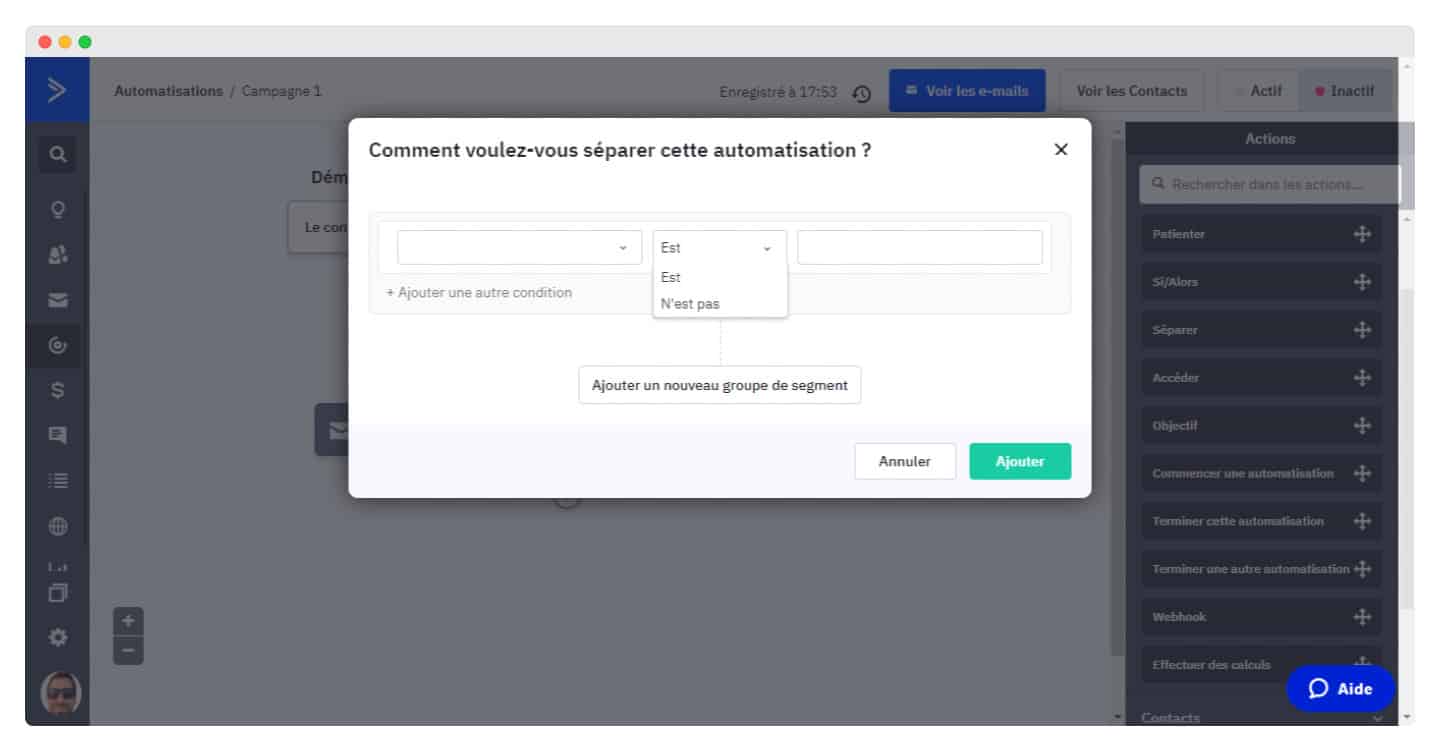Zoom in with the plus button
The width and height of the screenshot is (1440, 751).
click(128, 620)
